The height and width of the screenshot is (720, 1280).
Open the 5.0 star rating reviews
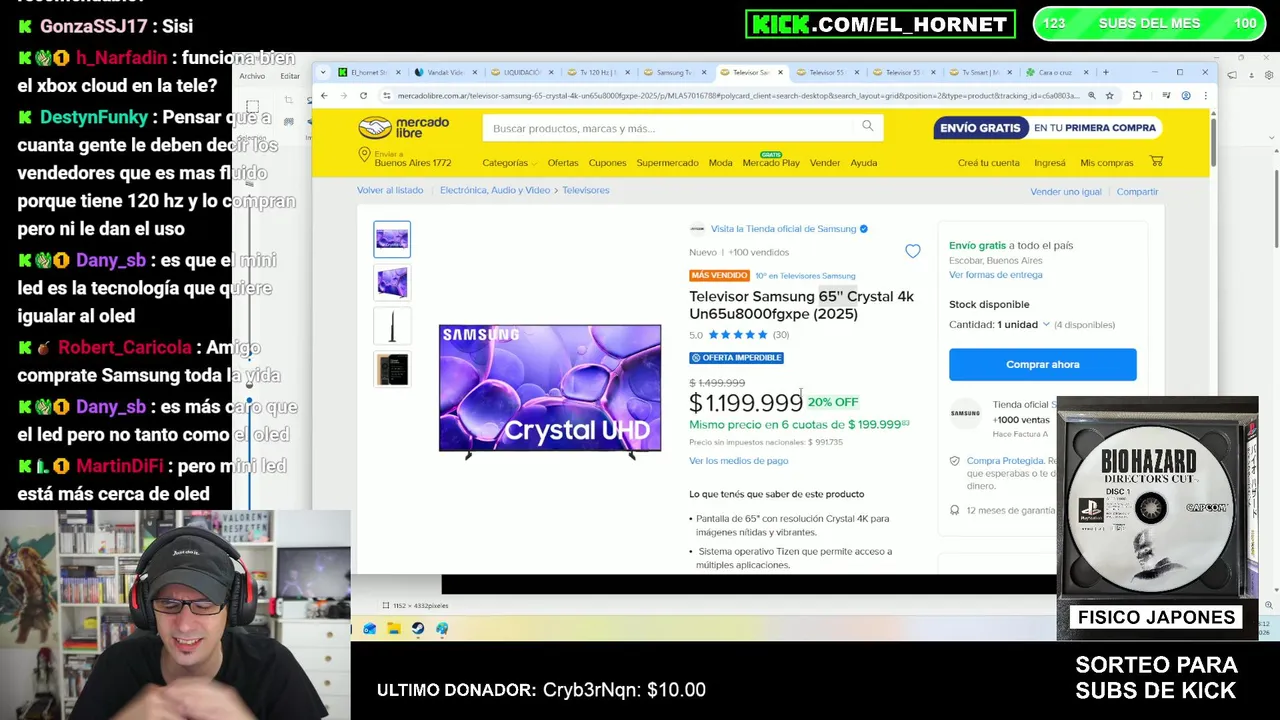pos(739,335)
